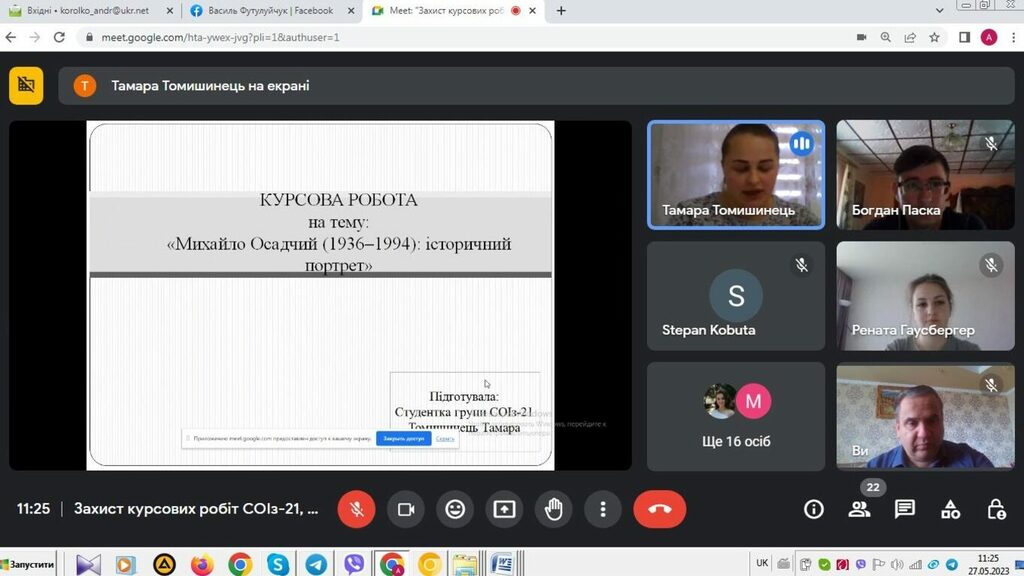
Task: Raise hand in the meeting
Action: click(553, 509)
